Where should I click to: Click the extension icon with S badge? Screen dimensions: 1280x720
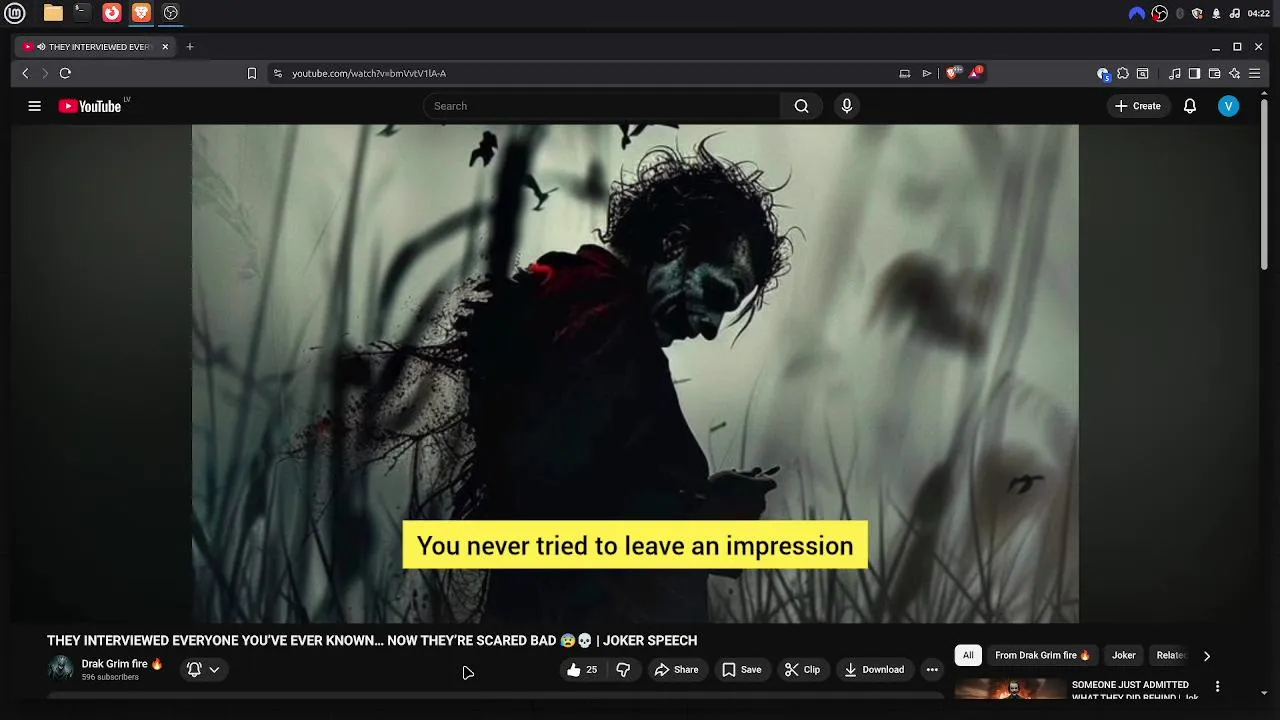pos(1103,74)
